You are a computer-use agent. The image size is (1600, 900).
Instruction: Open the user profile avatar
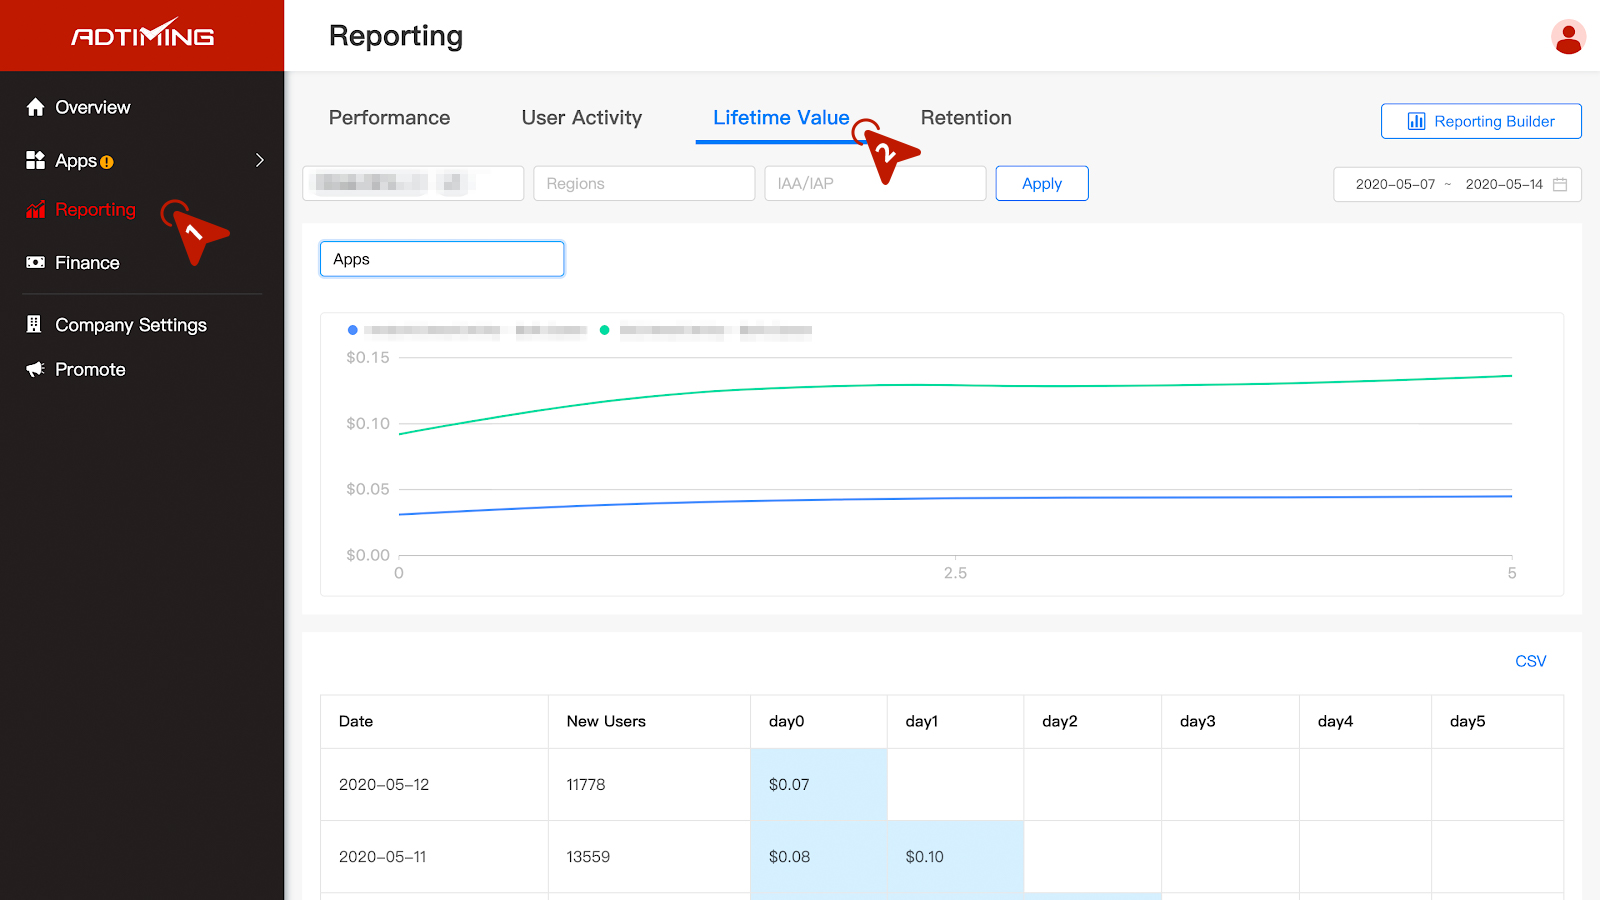point(1568,37)
